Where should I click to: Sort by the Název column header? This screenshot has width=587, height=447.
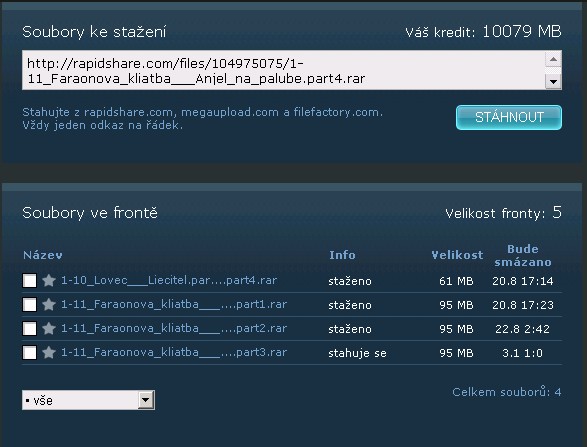point(43,255)
